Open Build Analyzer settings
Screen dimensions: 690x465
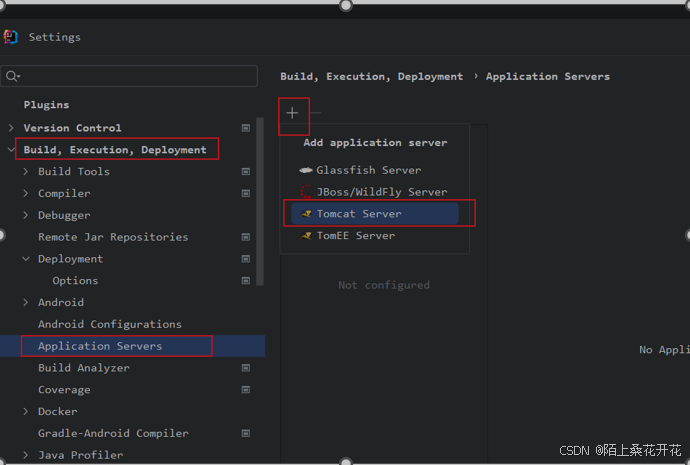[84, 368]
